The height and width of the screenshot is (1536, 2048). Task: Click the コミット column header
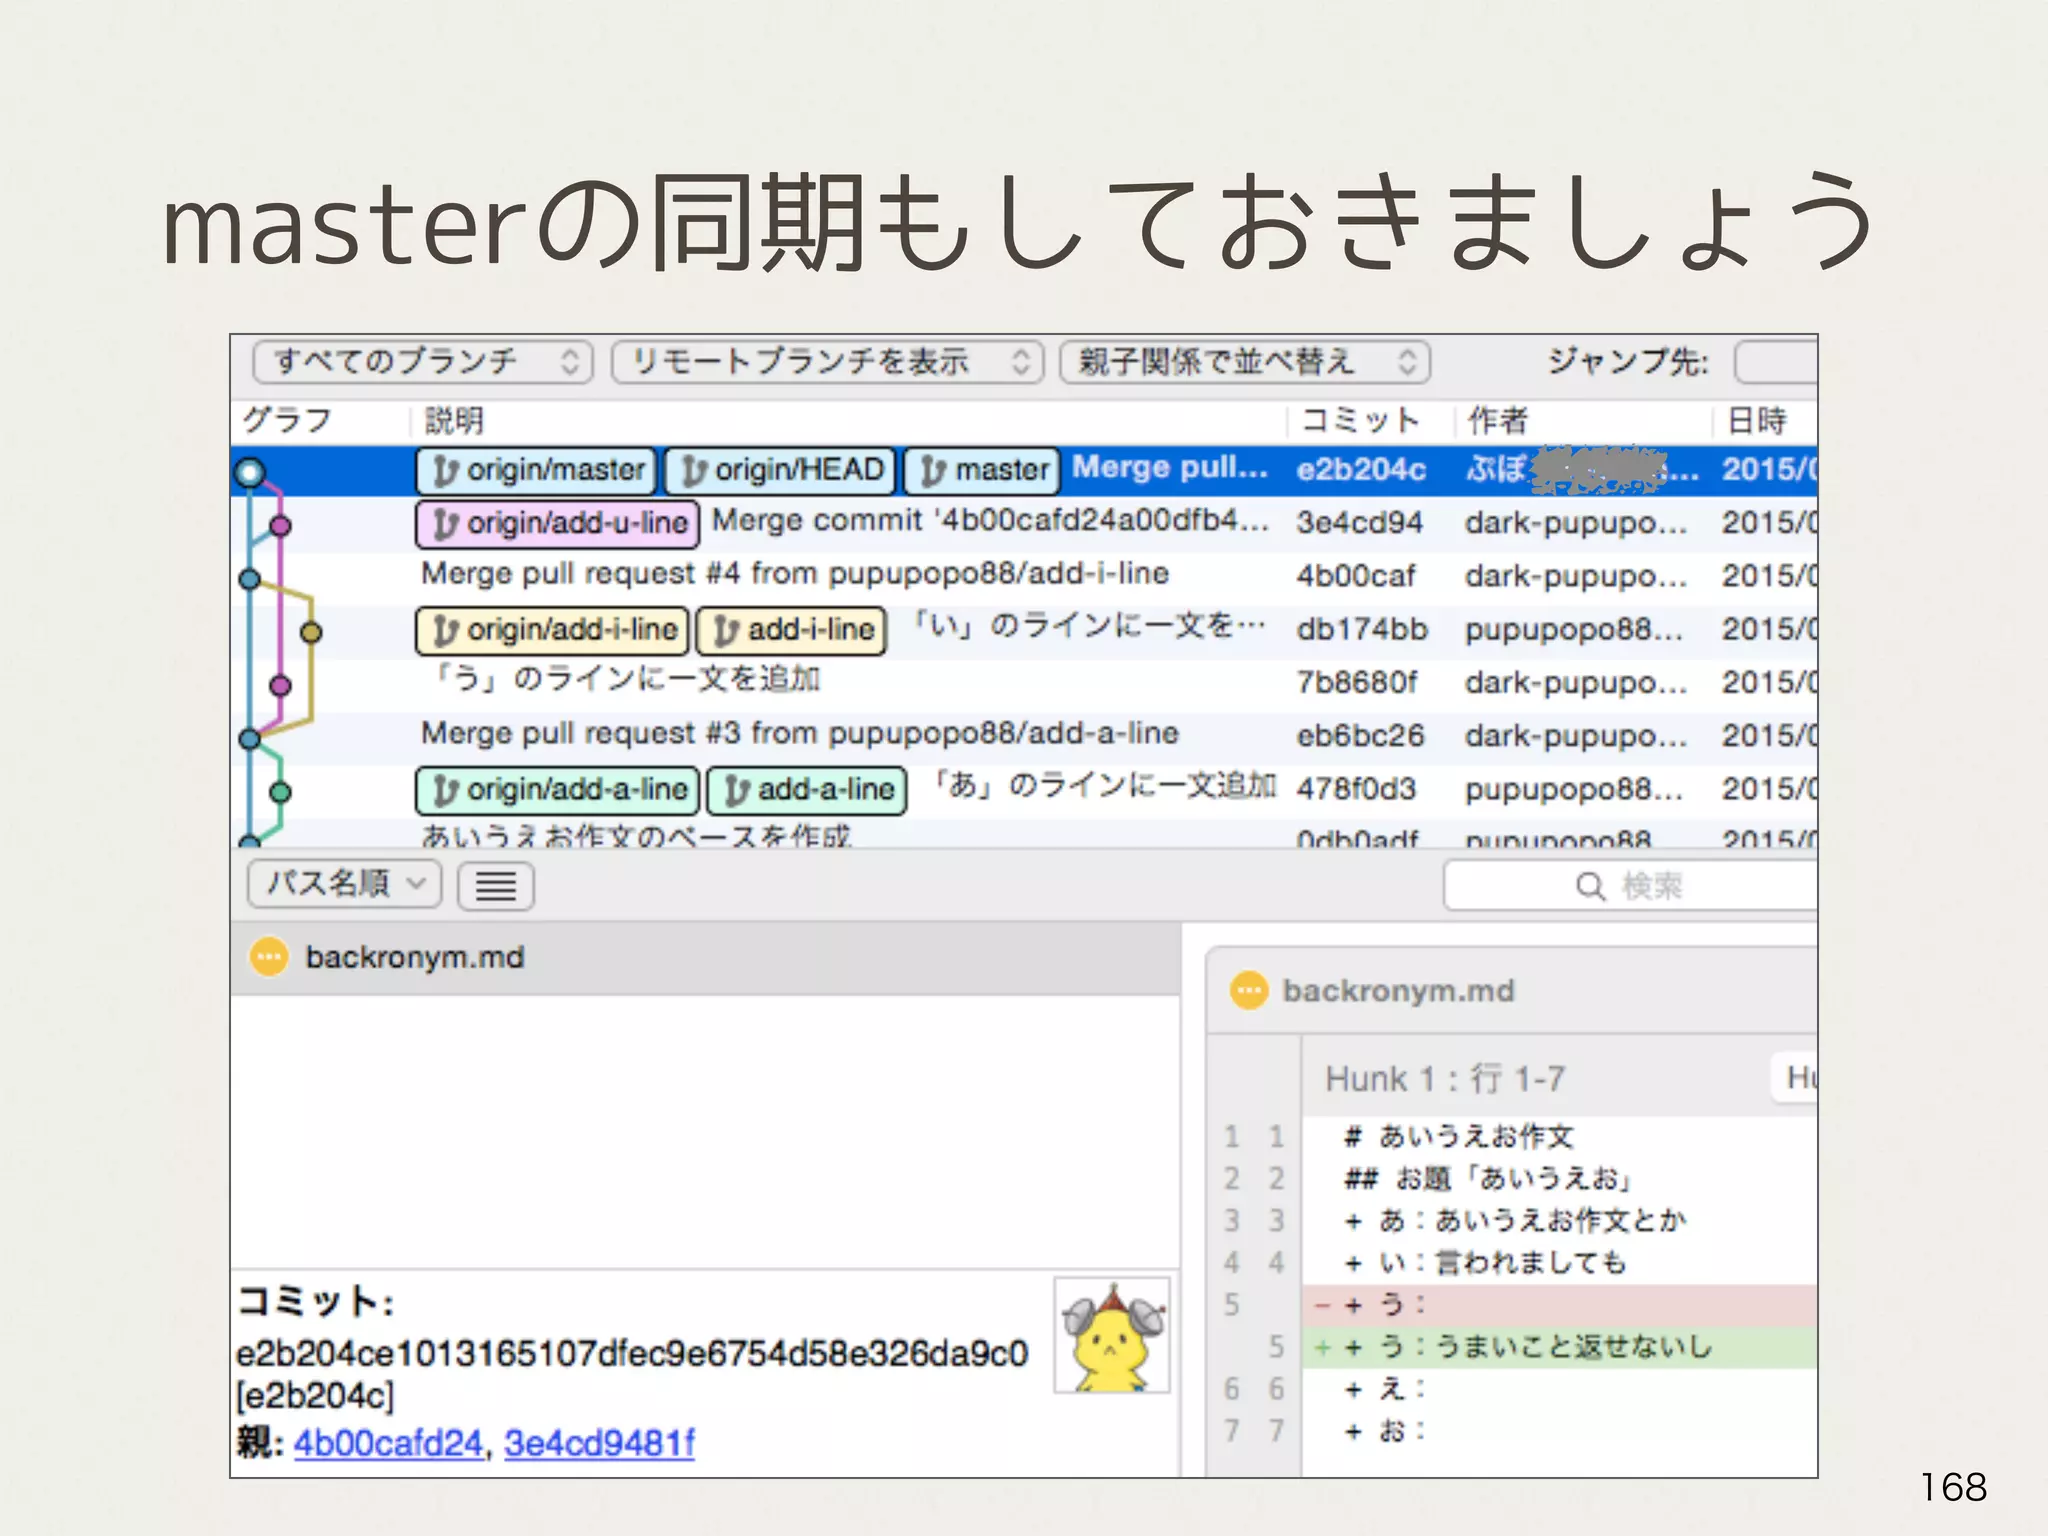click(1360, 421)
